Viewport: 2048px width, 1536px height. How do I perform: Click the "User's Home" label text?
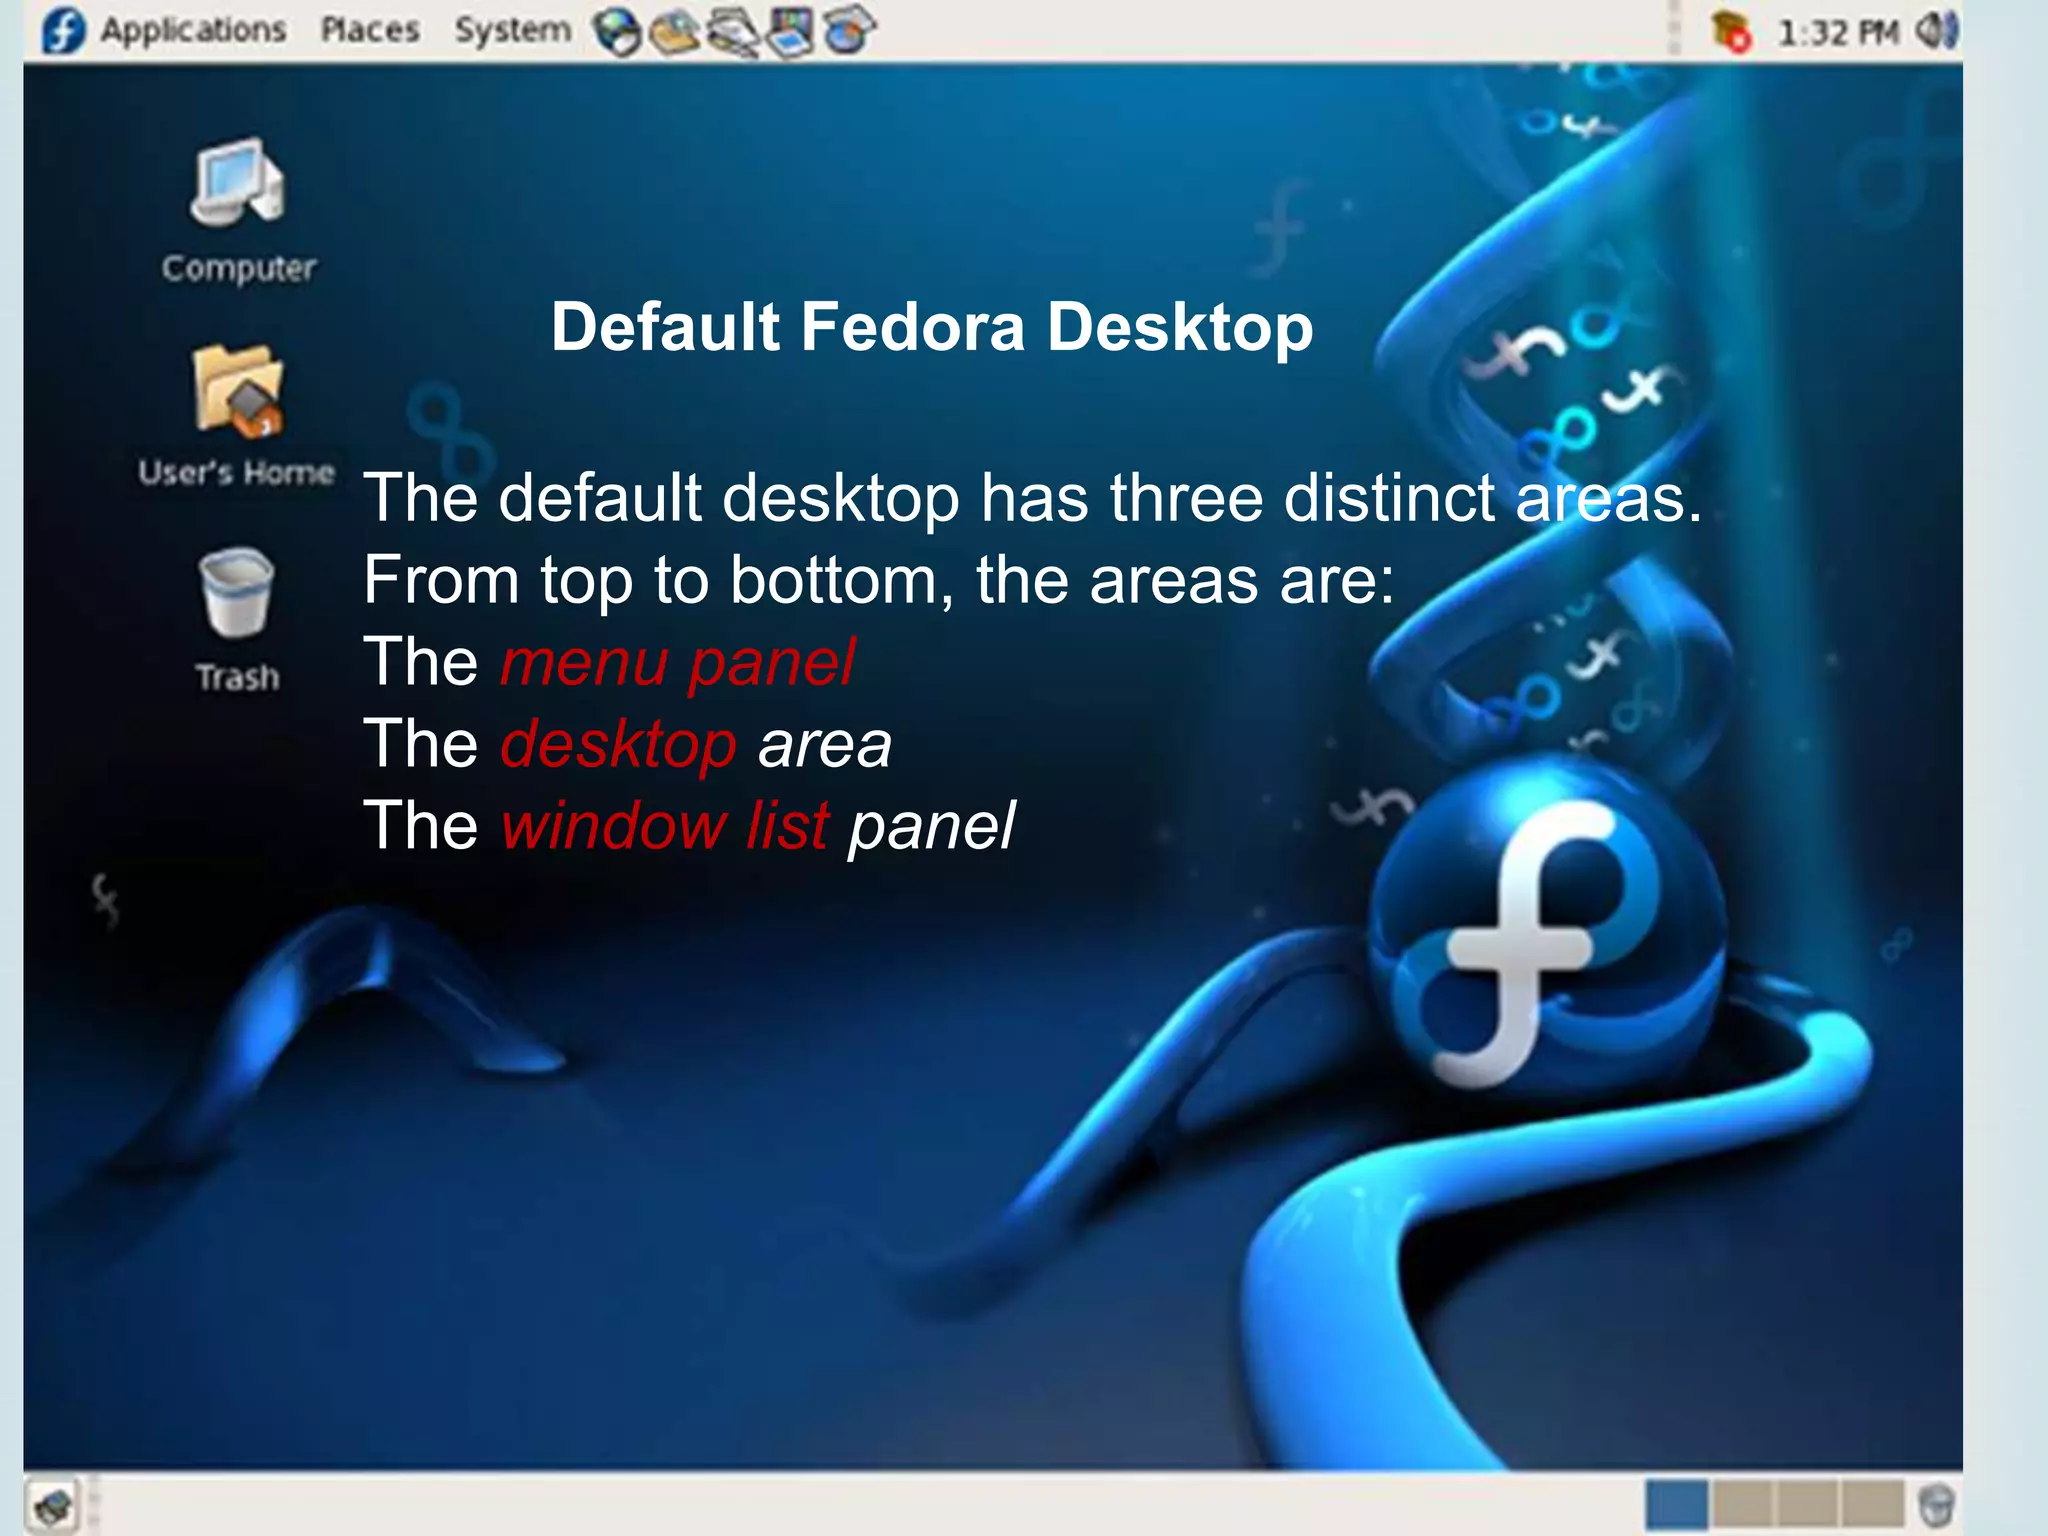237,472
